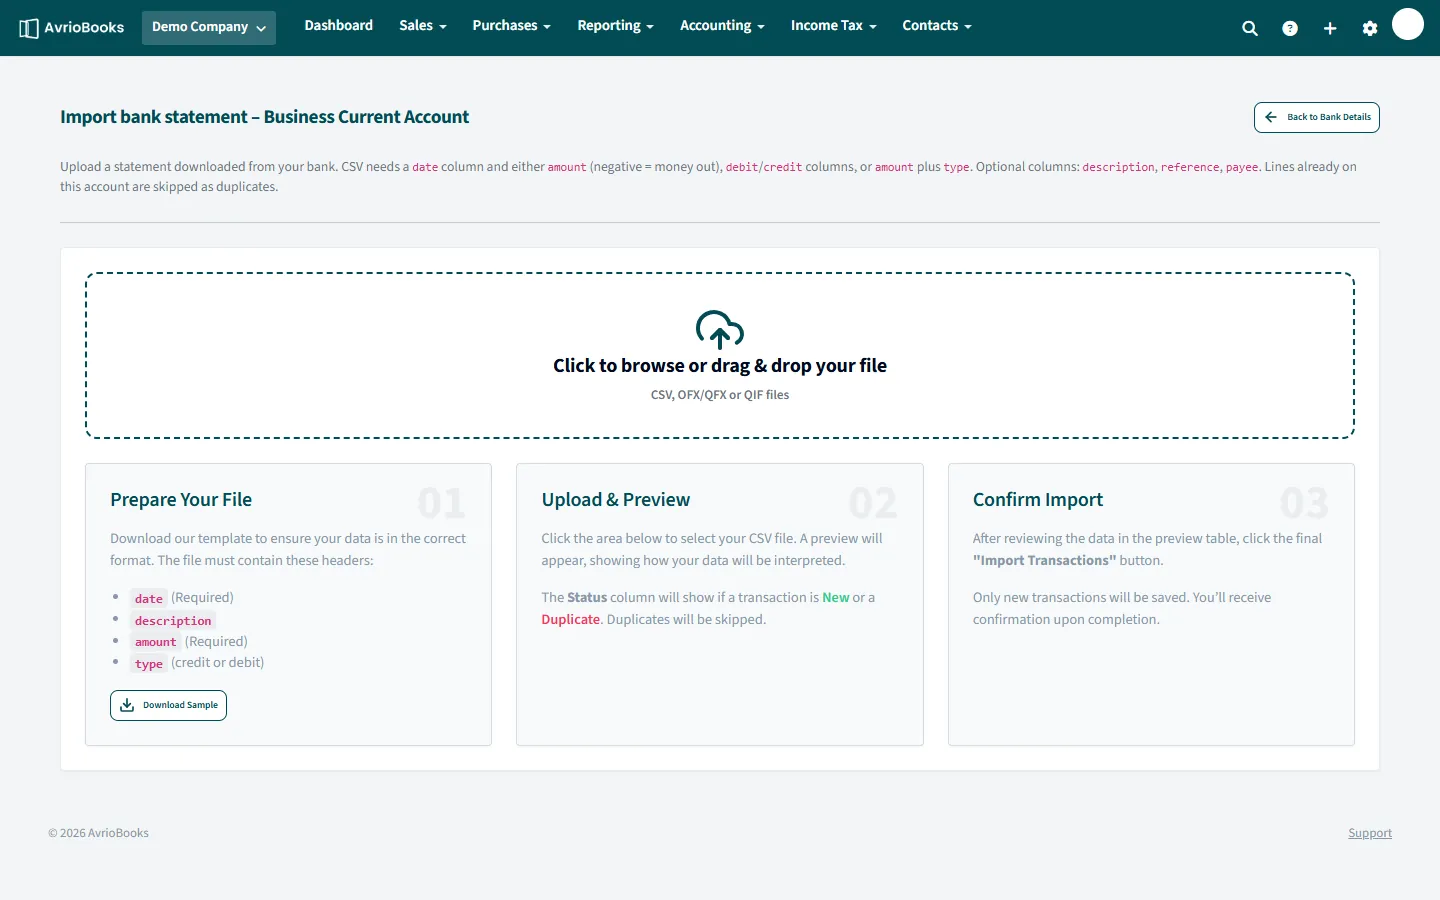Screen dimensions: 1440x900
Task: Click the 'payee' code in the instructions
Action: coord(1242,167)
